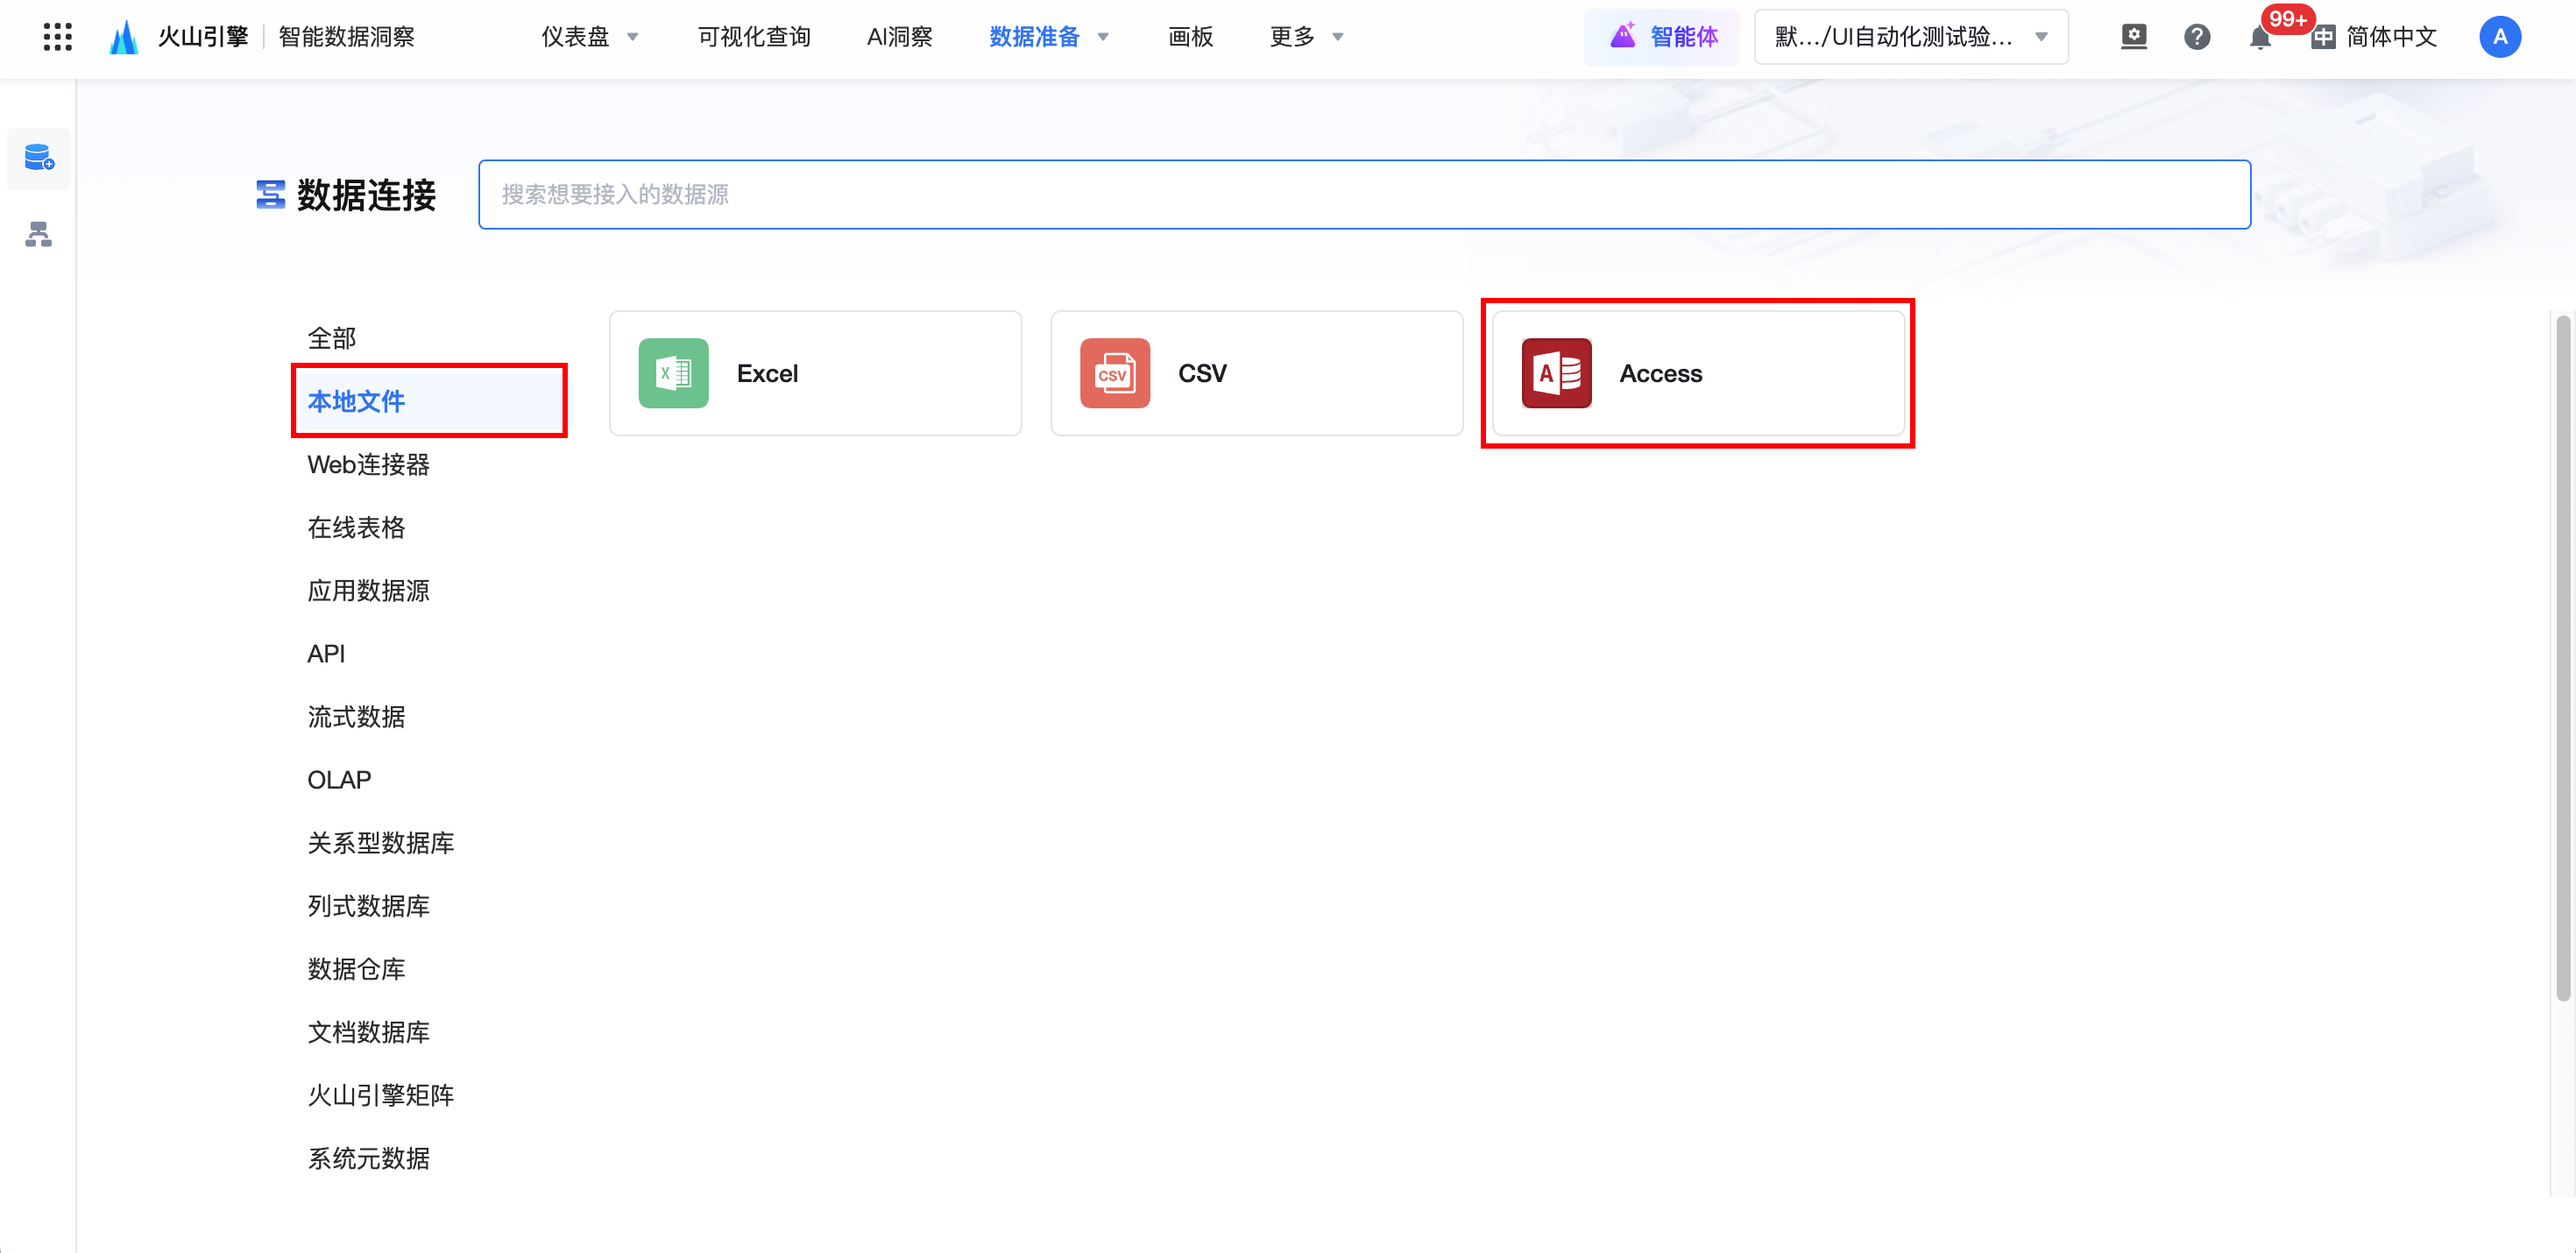Click the Excel file icon

pyautogui.click(x=673, y=373)
